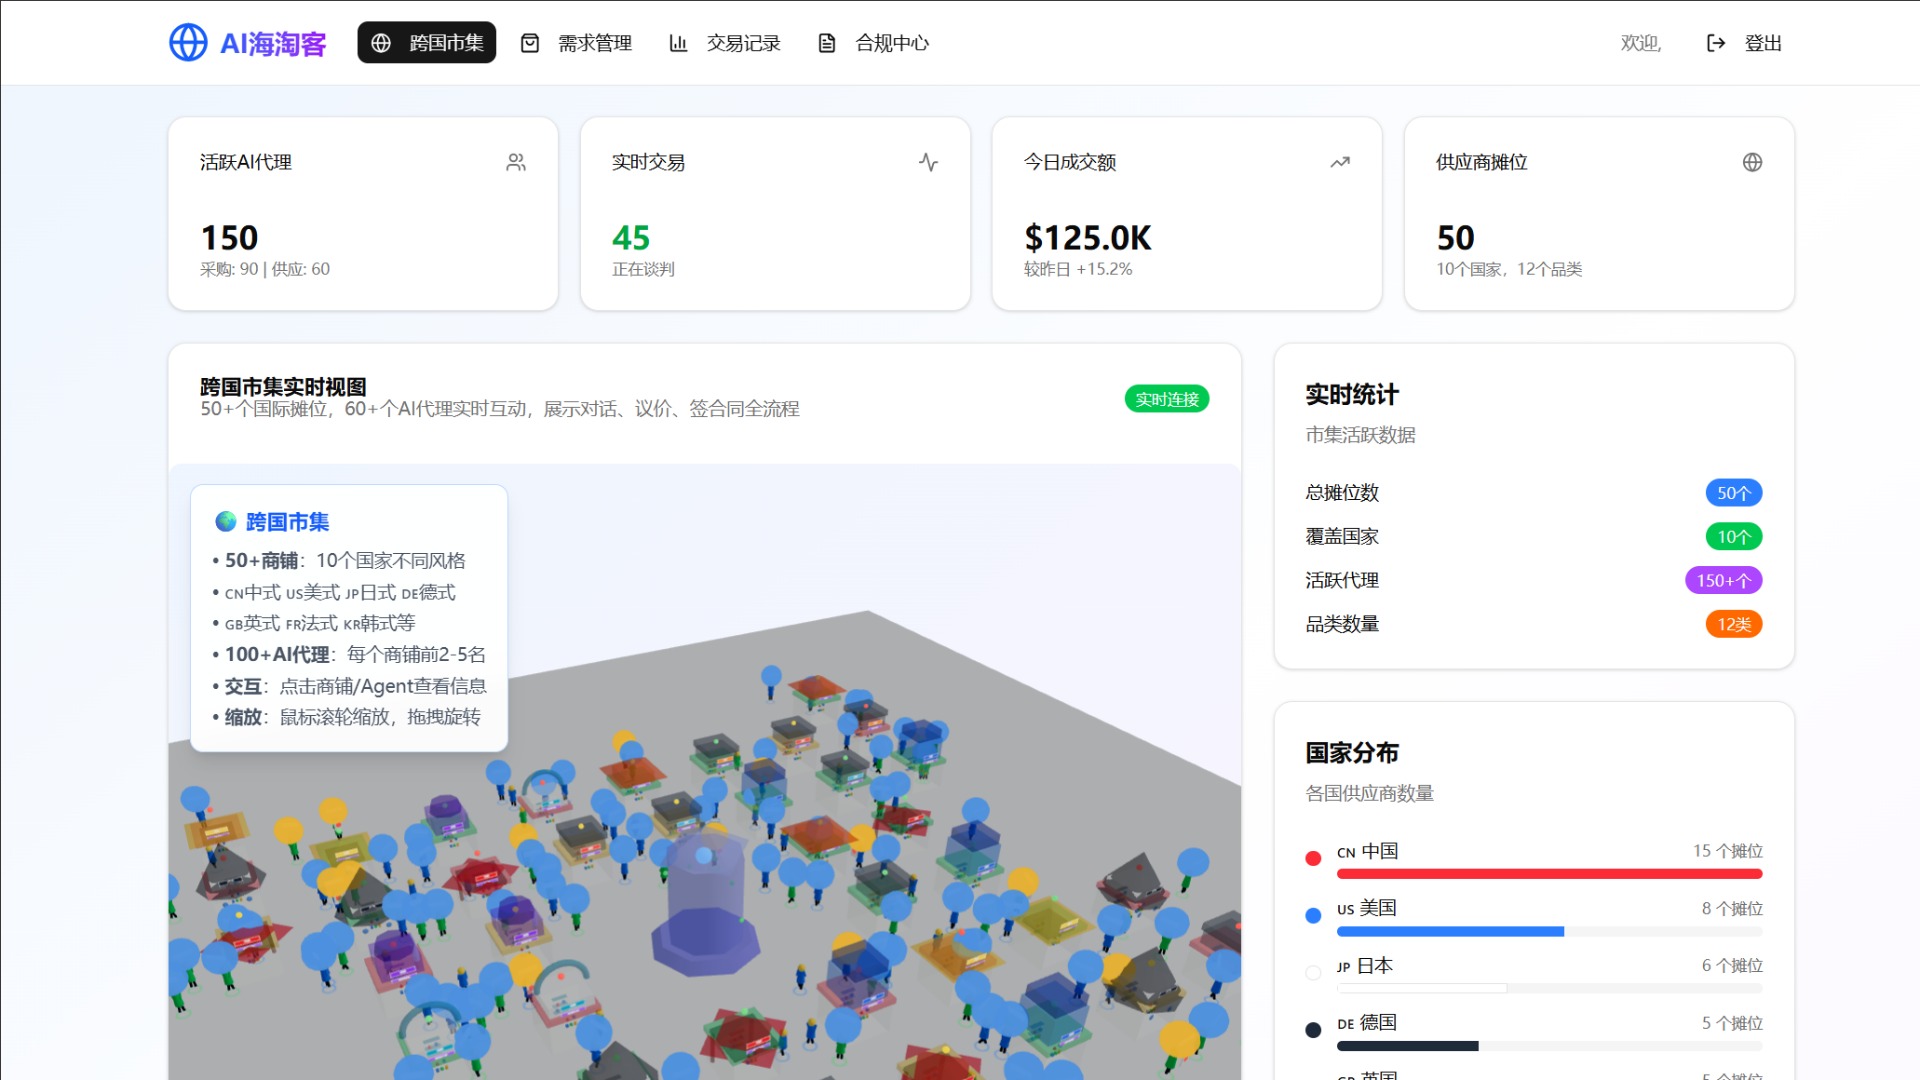This screenshot has width=1920, height=1080.
Task: Click the clipboard icon beside 需求管理
Action: click(530, 42)
